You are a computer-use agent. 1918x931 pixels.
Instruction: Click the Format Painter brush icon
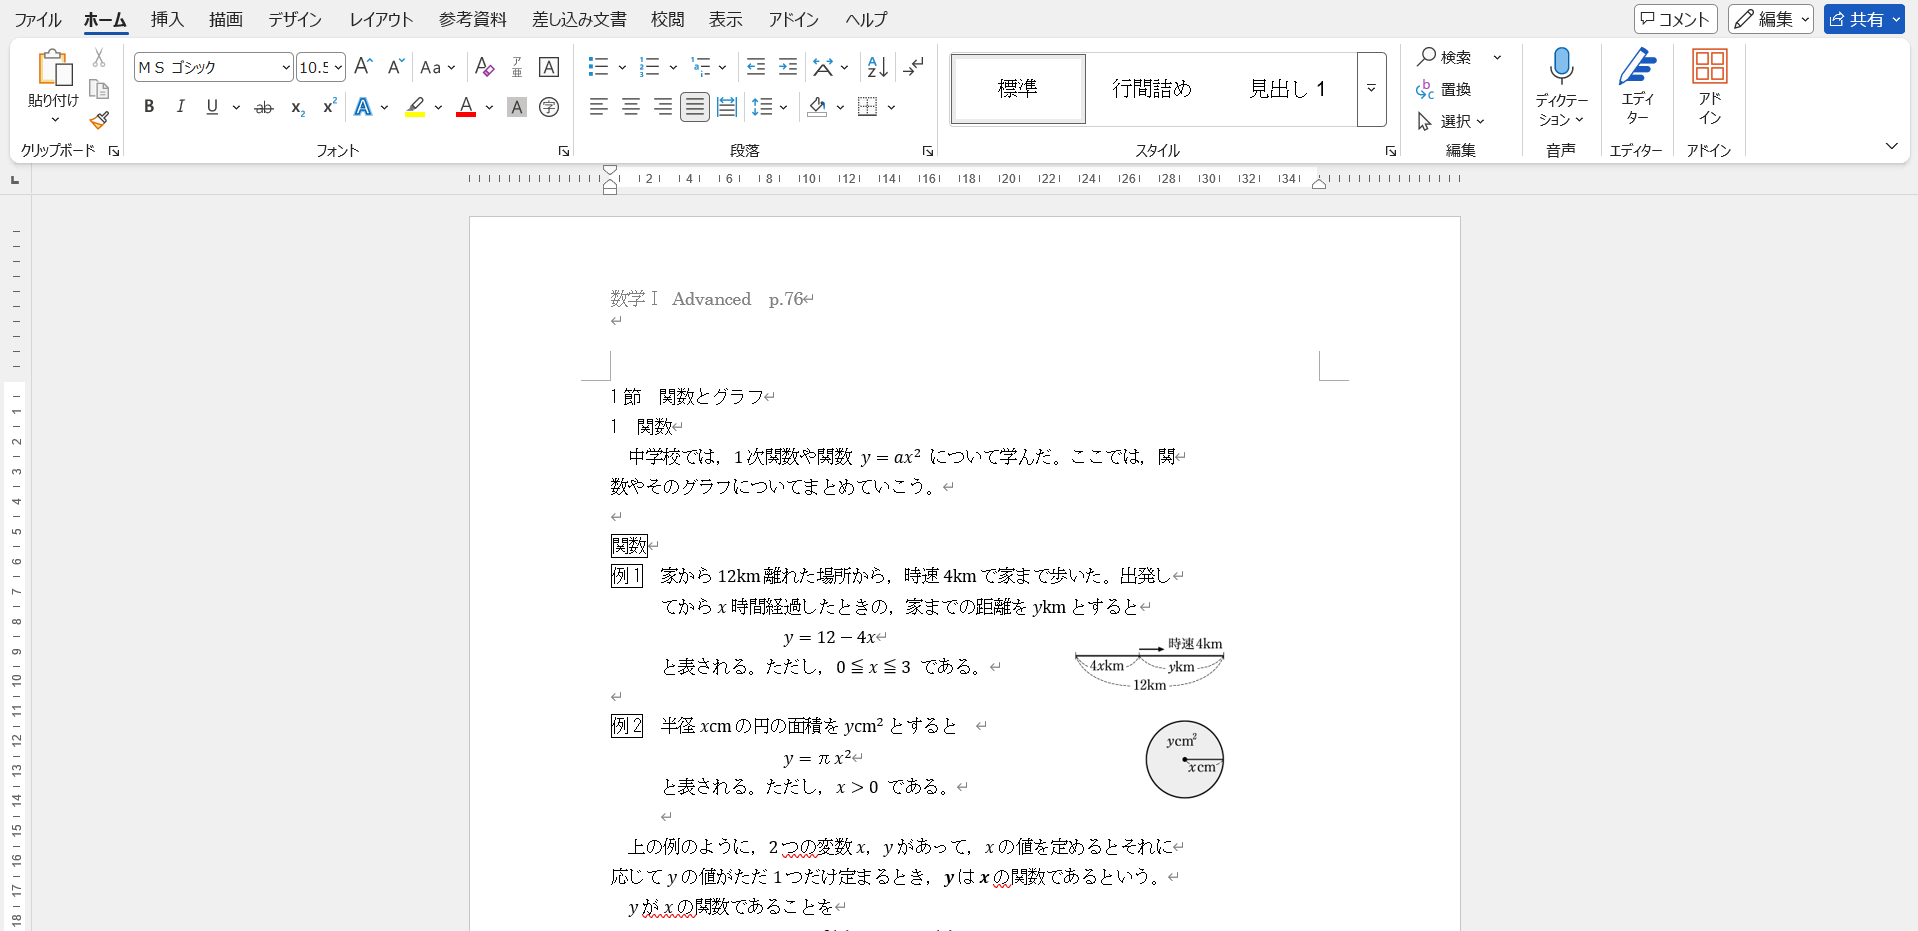click(x=99, y=121)
